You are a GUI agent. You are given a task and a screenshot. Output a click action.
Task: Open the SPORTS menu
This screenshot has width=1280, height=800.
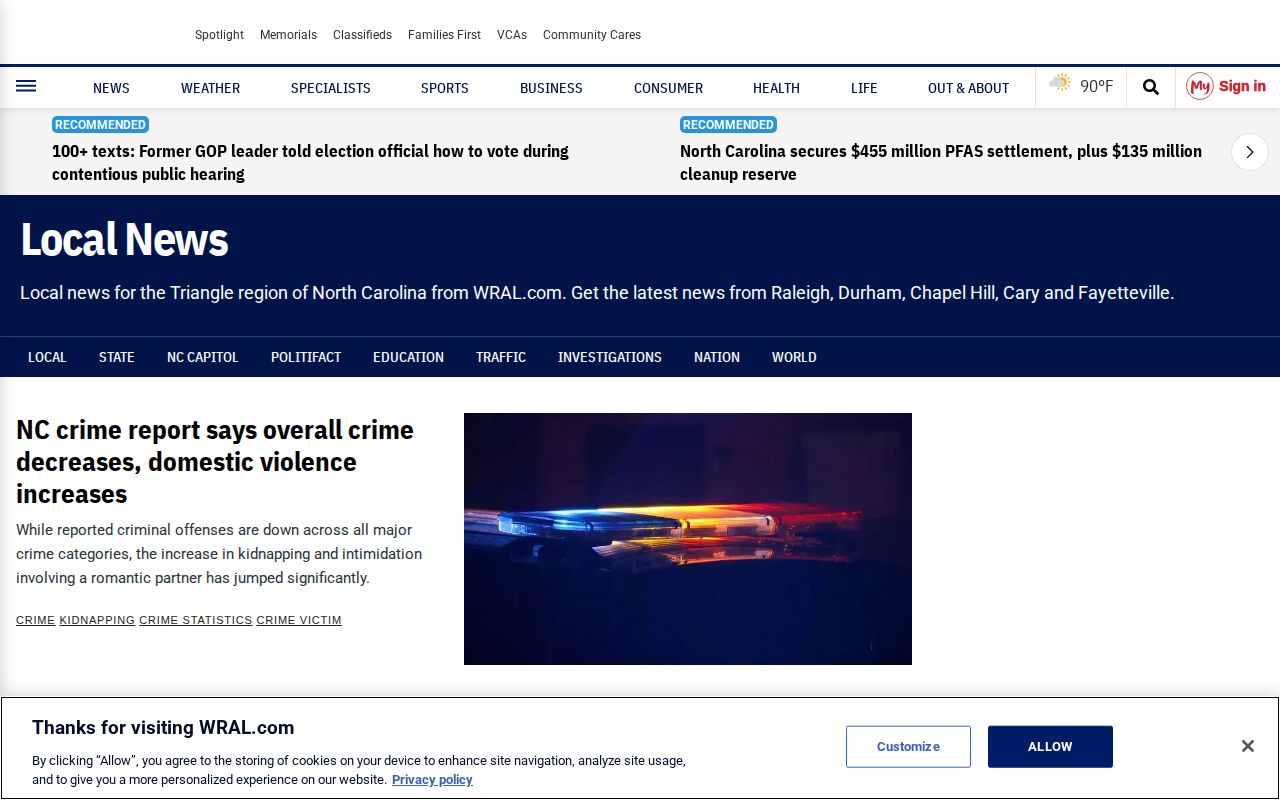pos(445,88)
